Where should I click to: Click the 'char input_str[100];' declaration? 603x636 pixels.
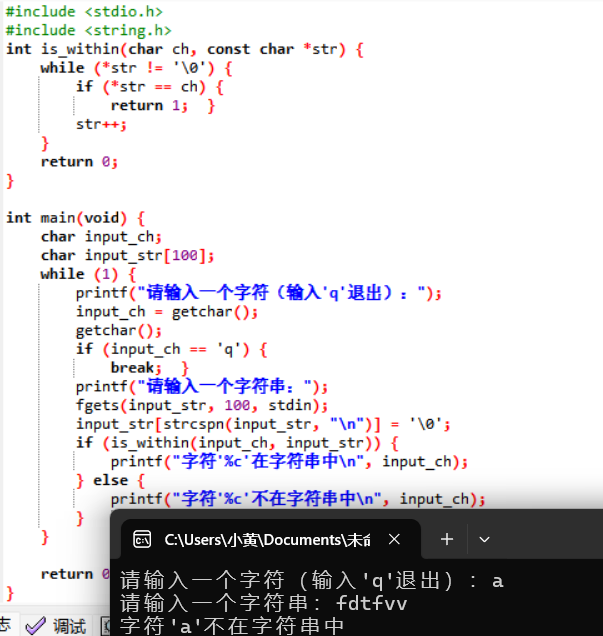(127, 256)
